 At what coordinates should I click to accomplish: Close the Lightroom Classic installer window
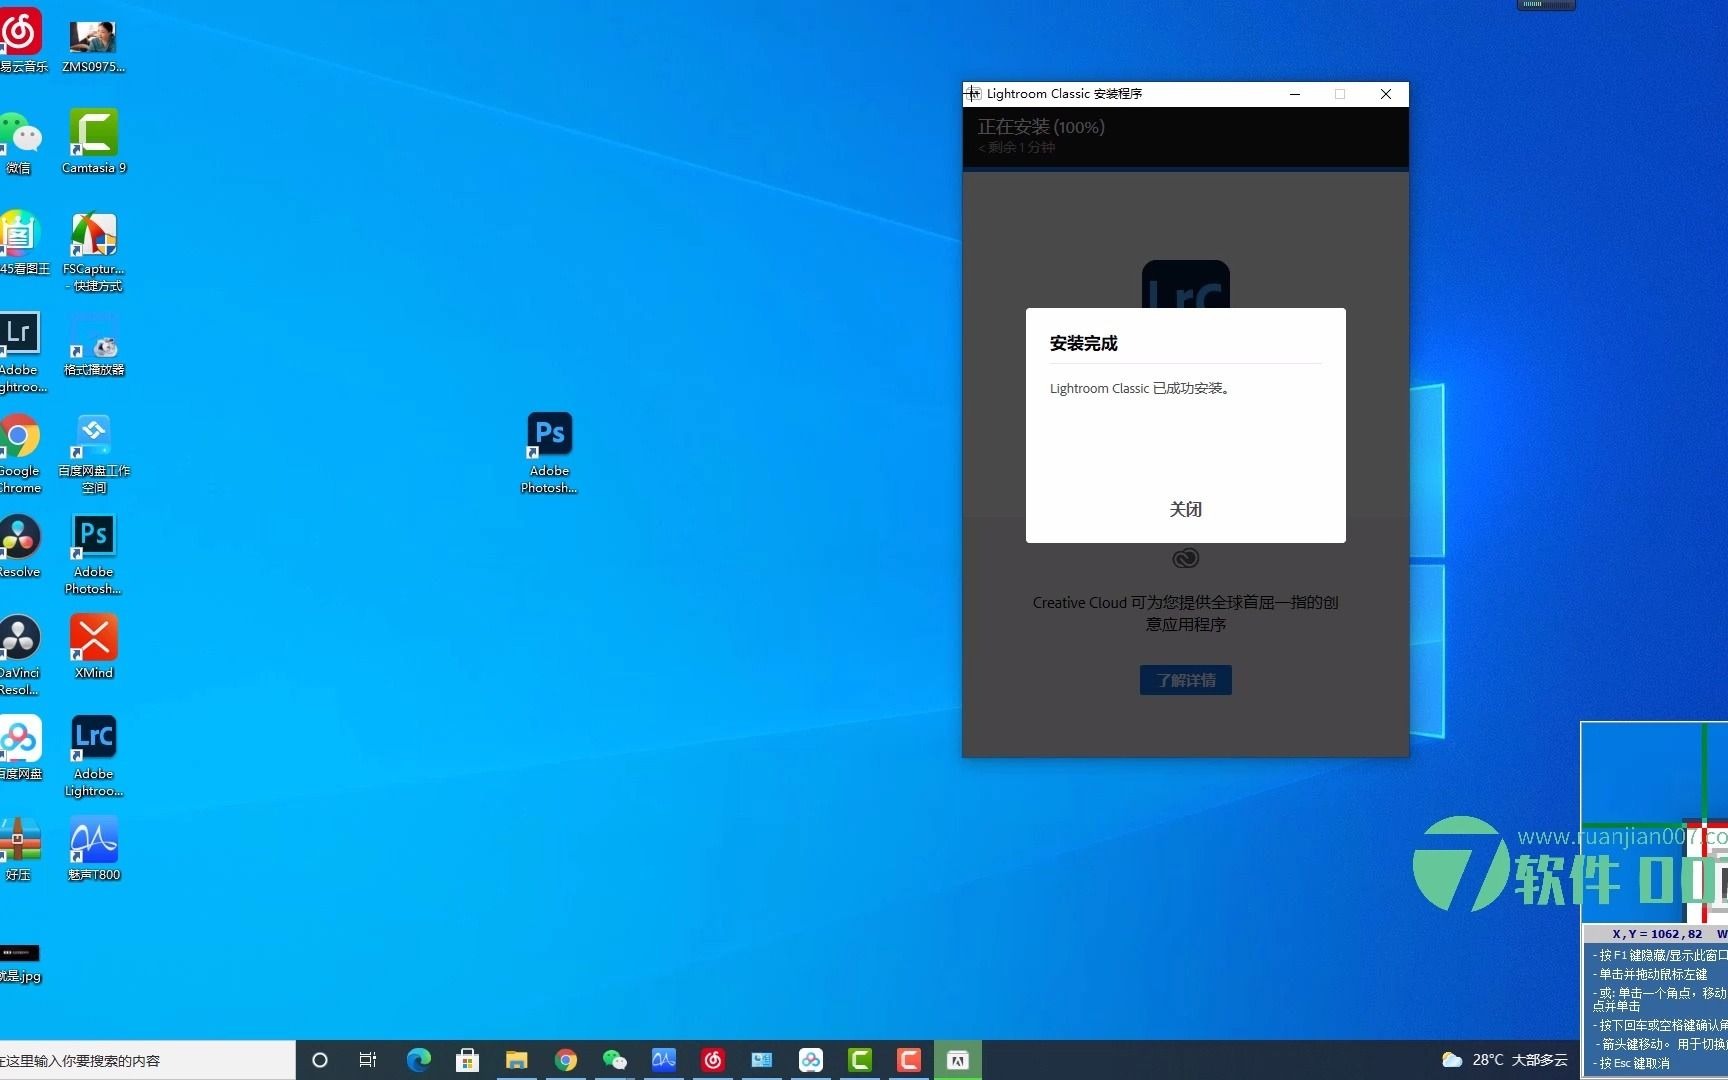(x=1386, y=94)
